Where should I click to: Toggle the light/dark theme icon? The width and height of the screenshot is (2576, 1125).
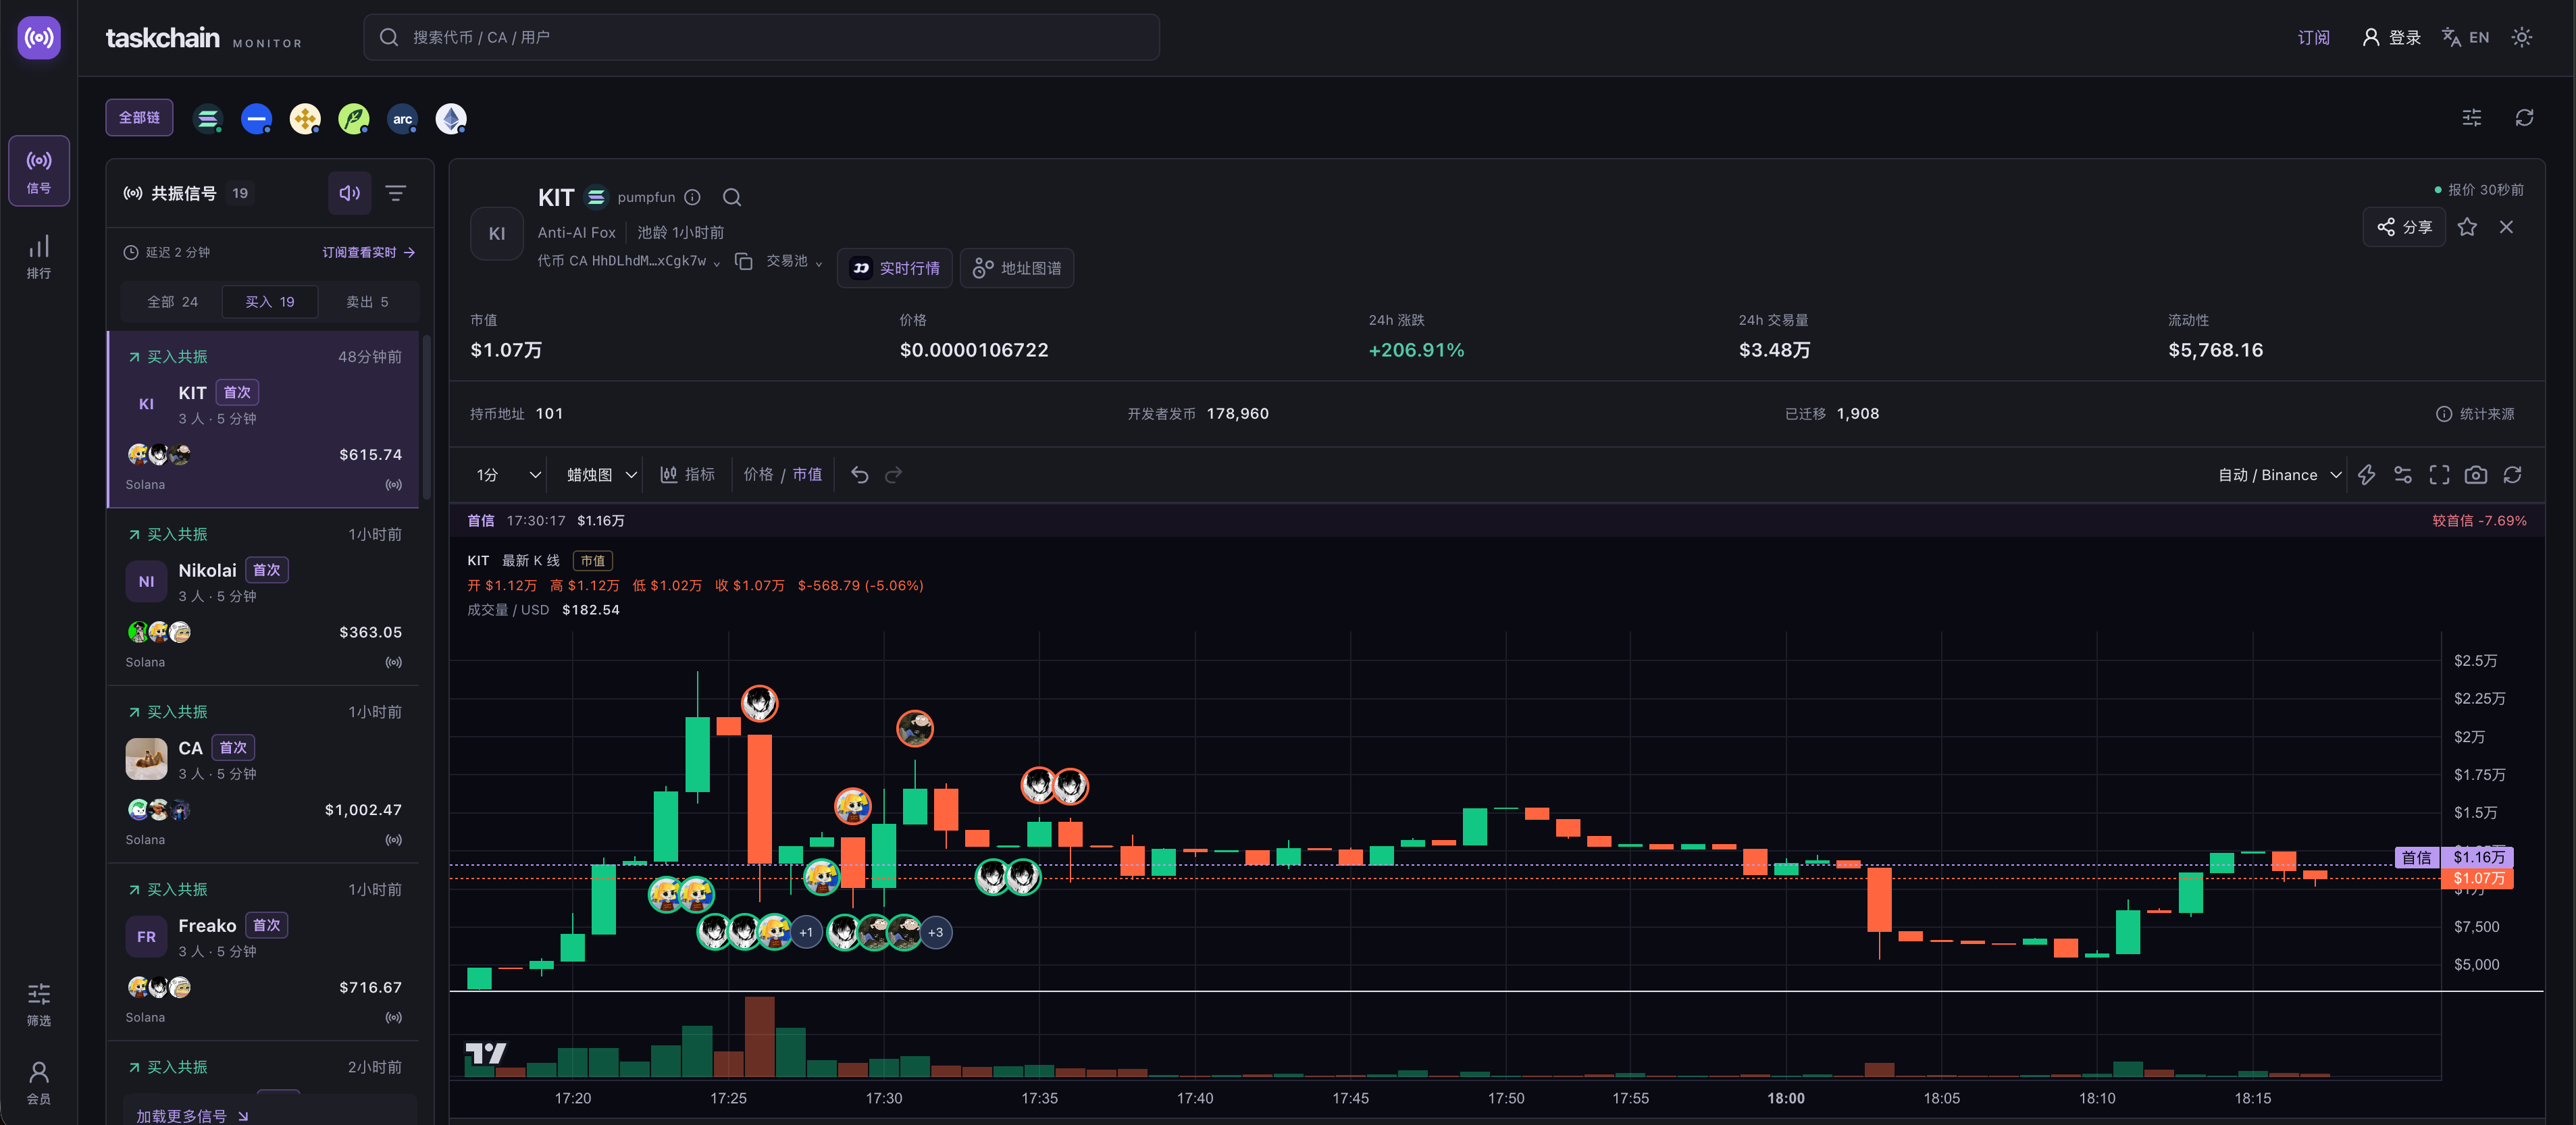pyautogui.click(x=2521, y=38)
